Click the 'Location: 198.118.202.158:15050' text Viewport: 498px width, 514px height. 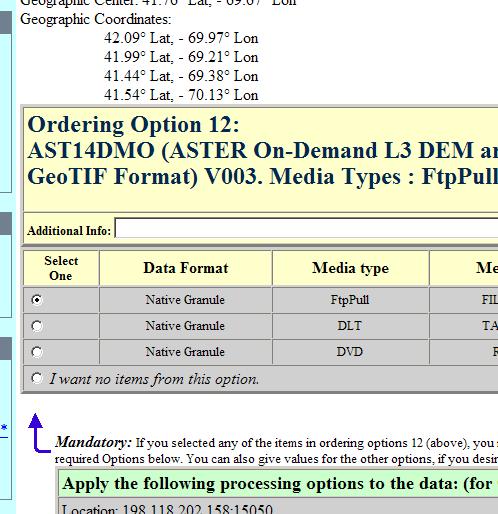167,509
